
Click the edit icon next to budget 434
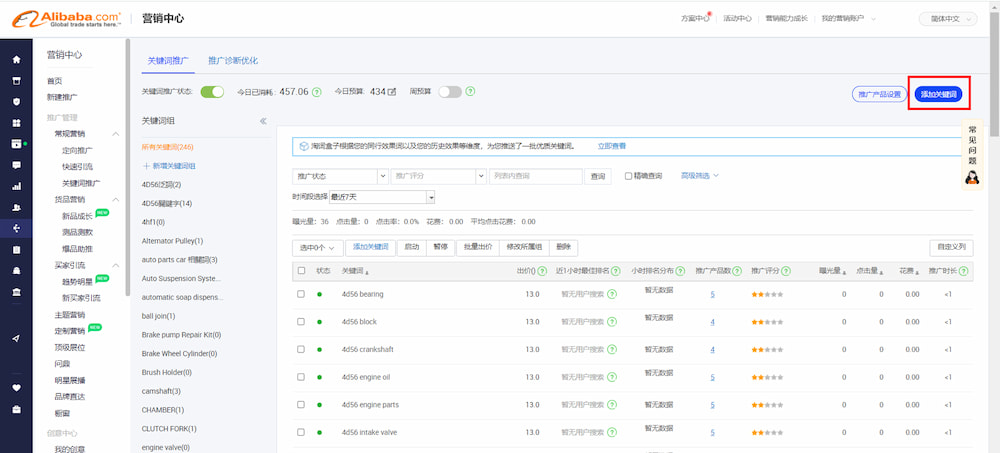point(392,92)
